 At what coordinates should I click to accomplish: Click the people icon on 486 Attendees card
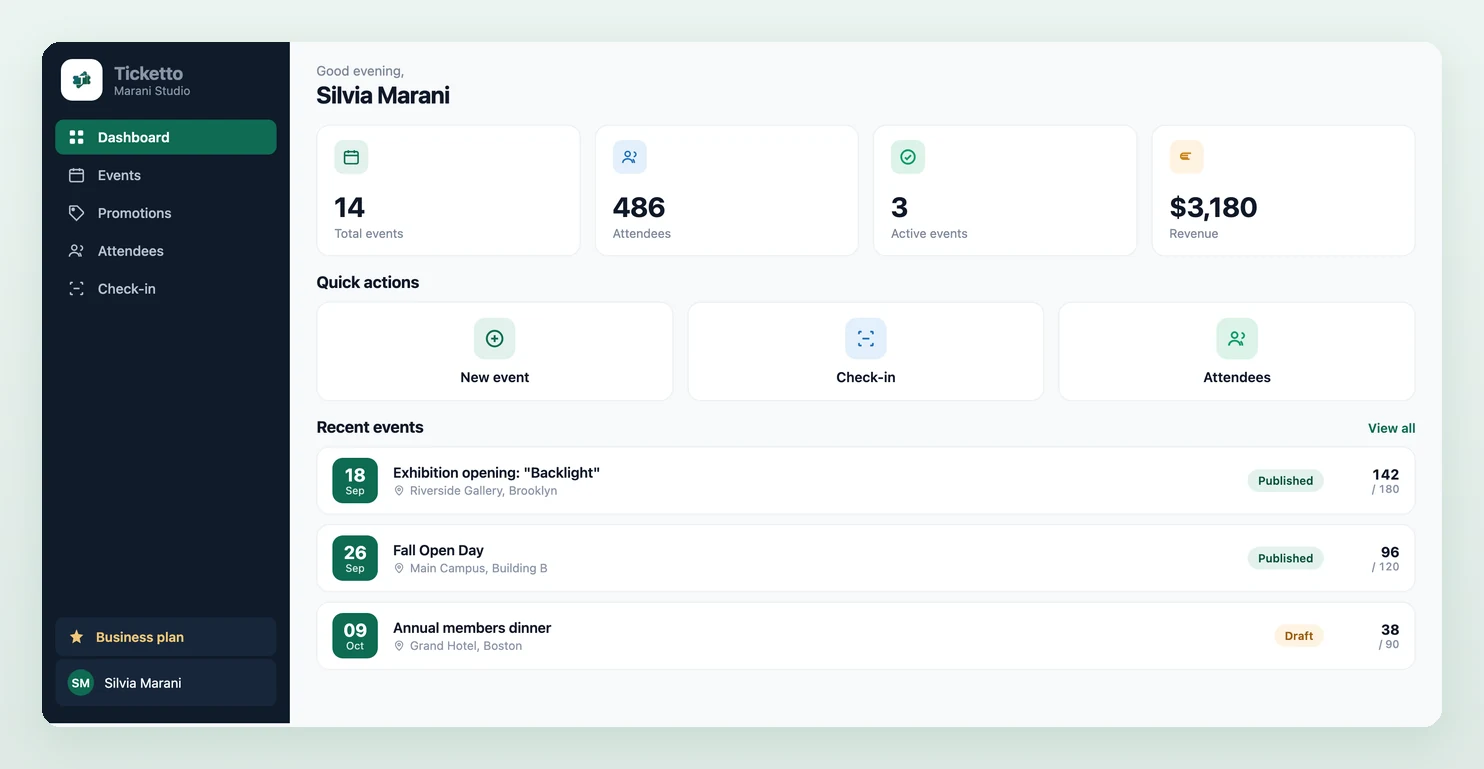[x=629, y=157]
